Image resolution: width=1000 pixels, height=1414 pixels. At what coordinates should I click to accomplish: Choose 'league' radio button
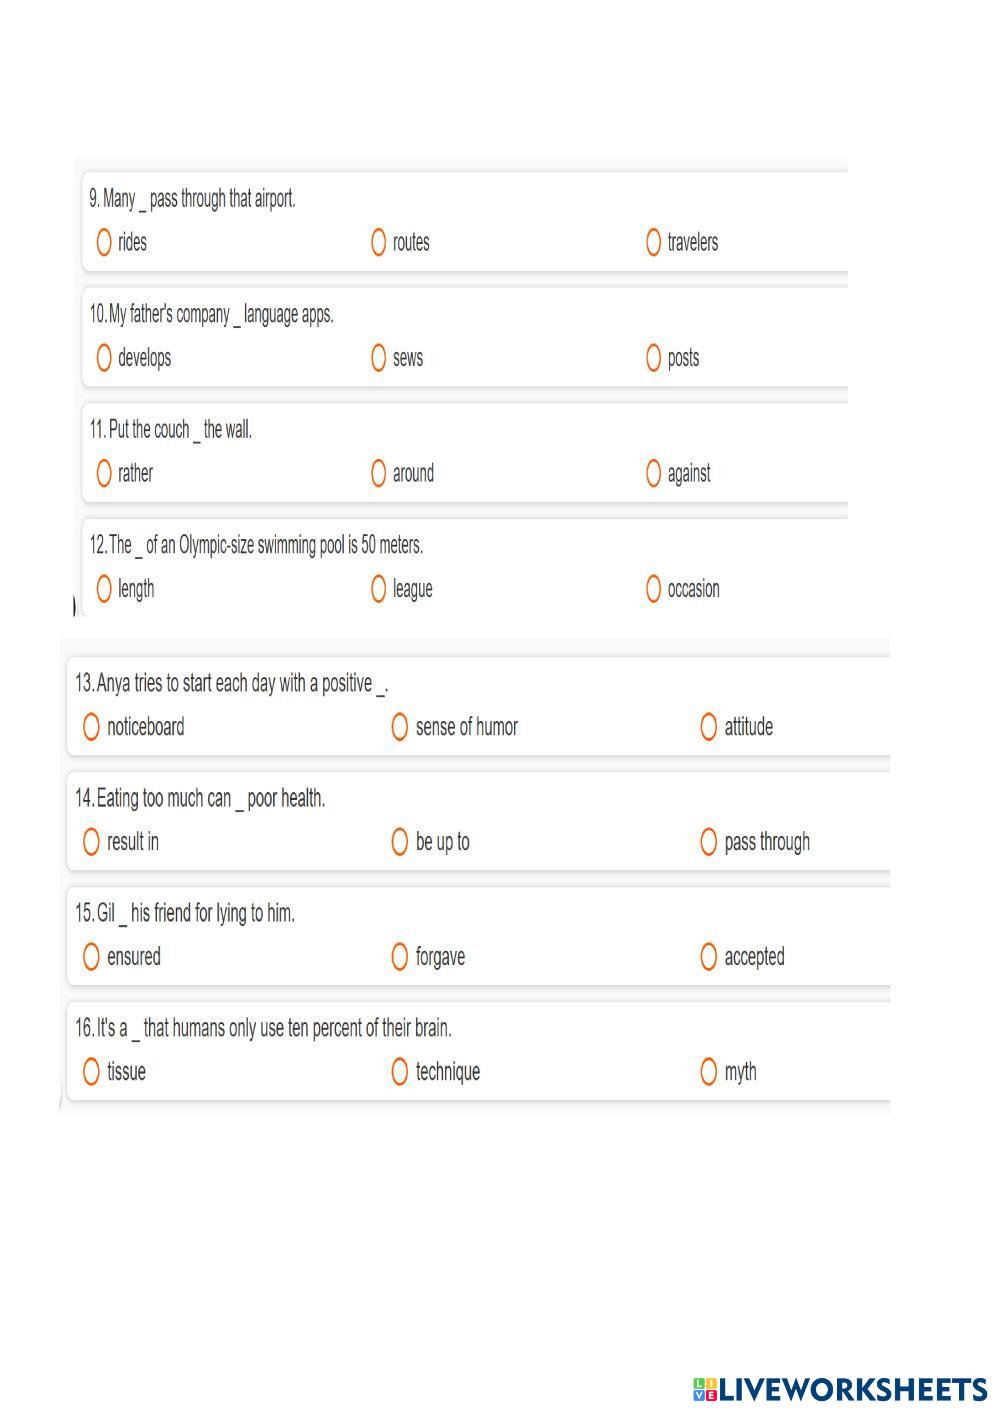(x=378, y=589)
